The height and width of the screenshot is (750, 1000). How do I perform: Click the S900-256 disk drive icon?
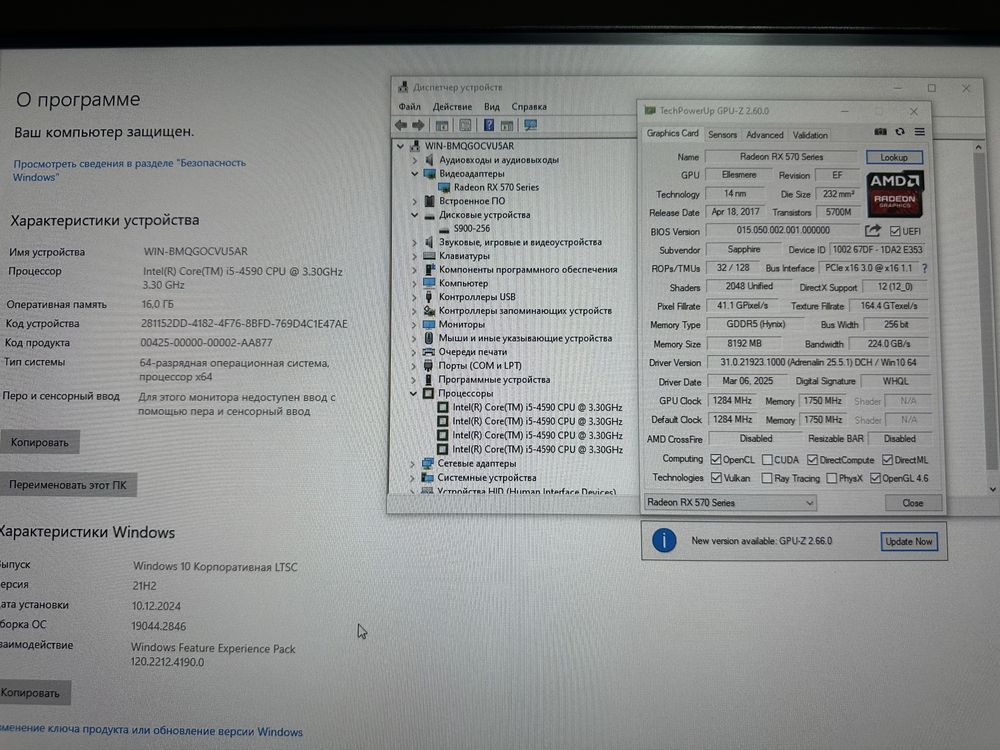[x=444, y=229]
